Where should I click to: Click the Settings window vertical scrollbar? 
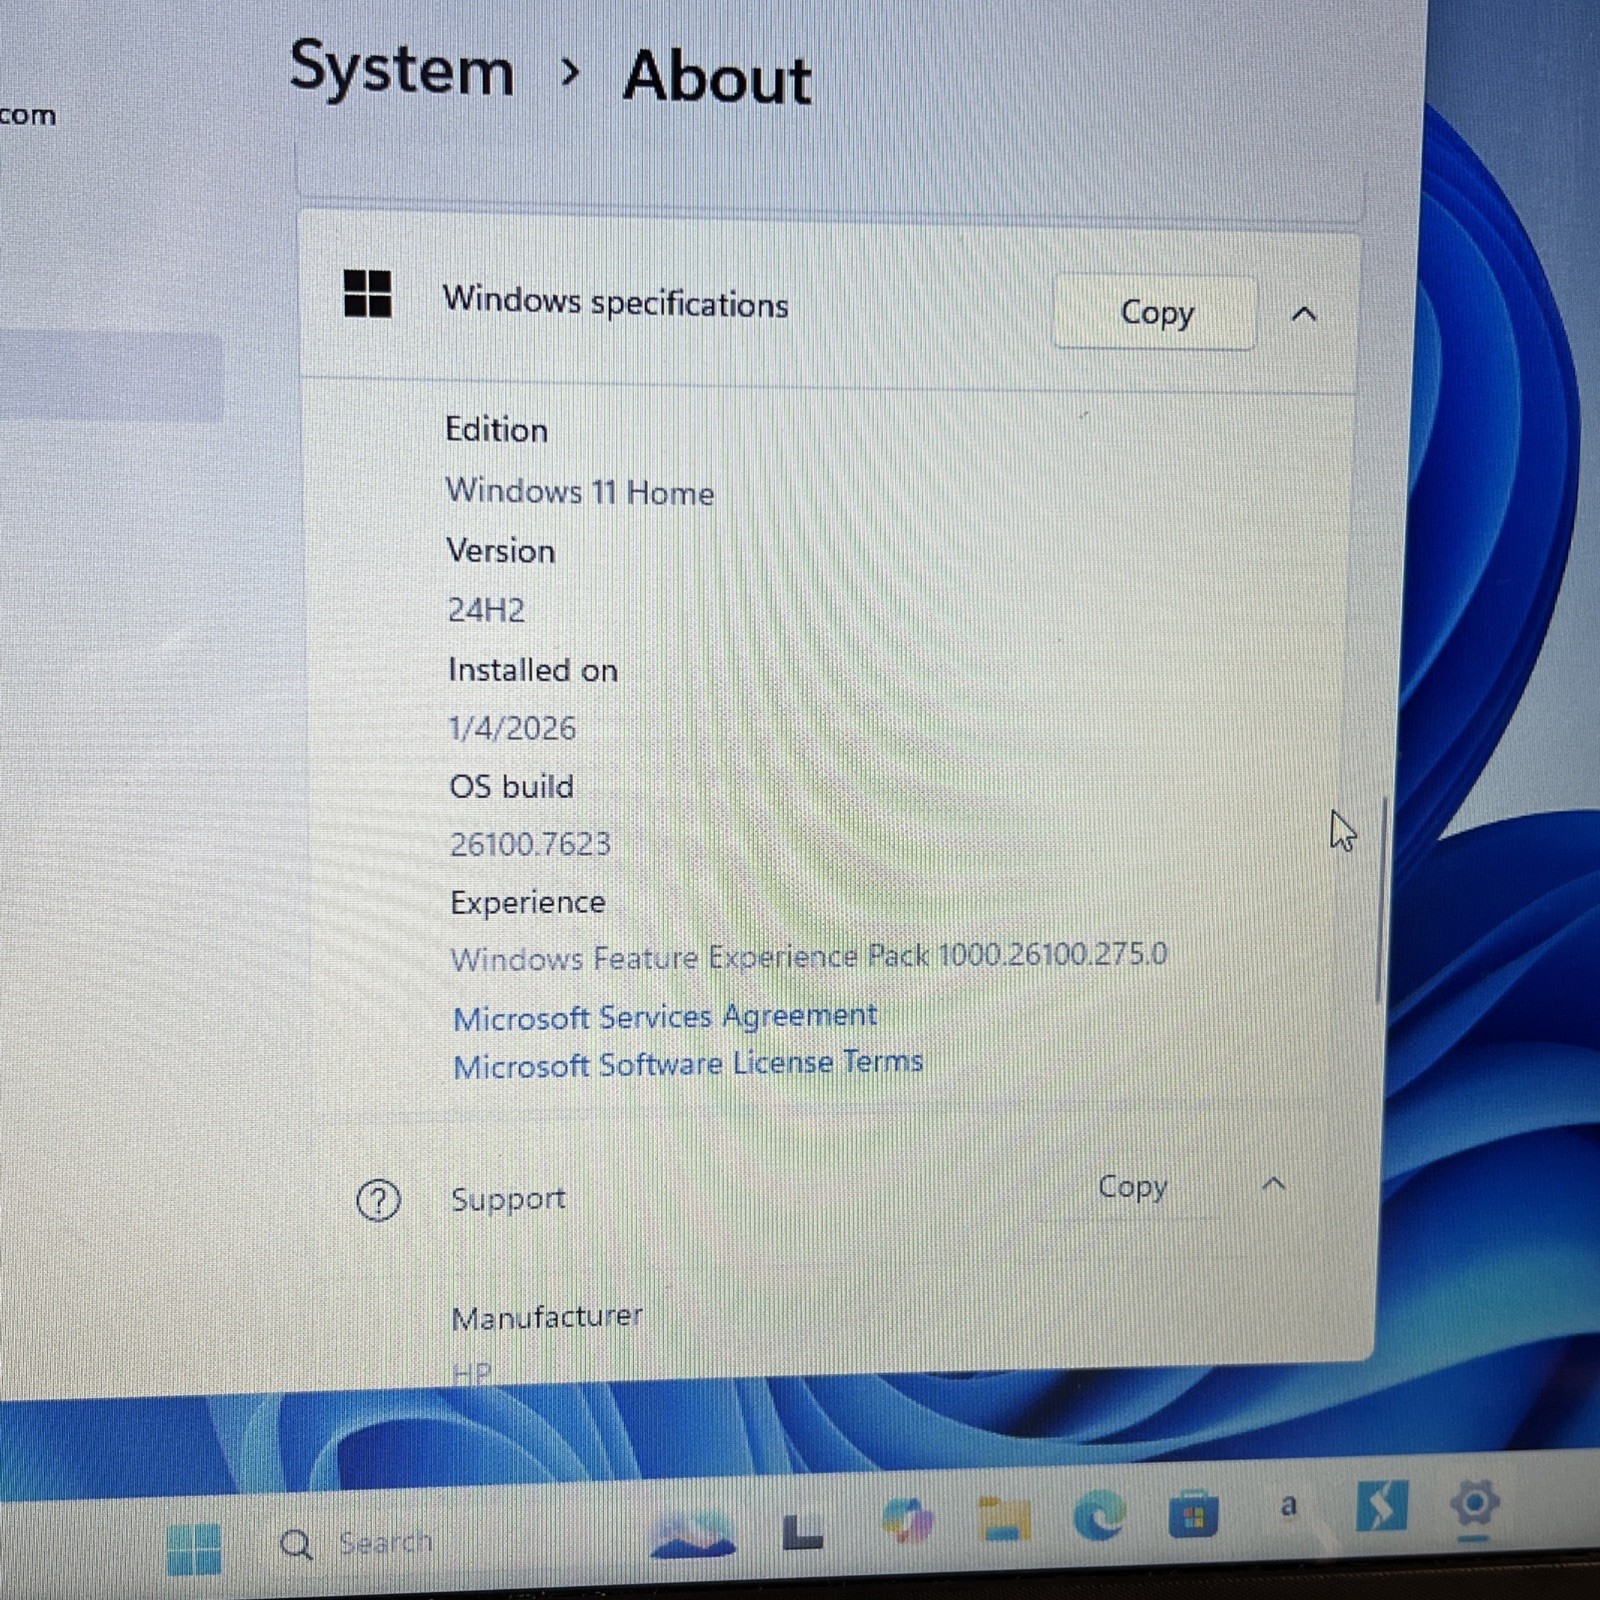[x=1382, y=900]
